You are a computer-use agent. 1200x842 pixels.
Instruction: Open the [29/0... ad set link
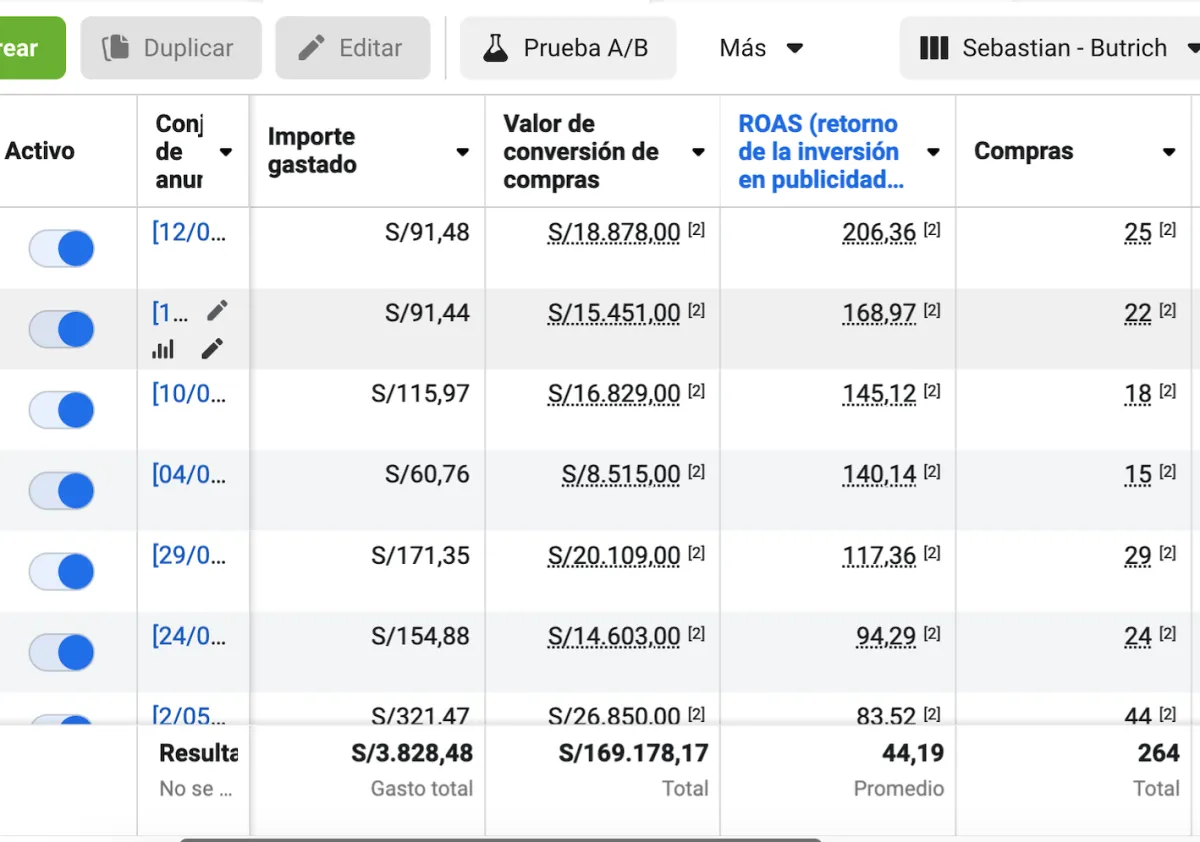click(188, 555)
